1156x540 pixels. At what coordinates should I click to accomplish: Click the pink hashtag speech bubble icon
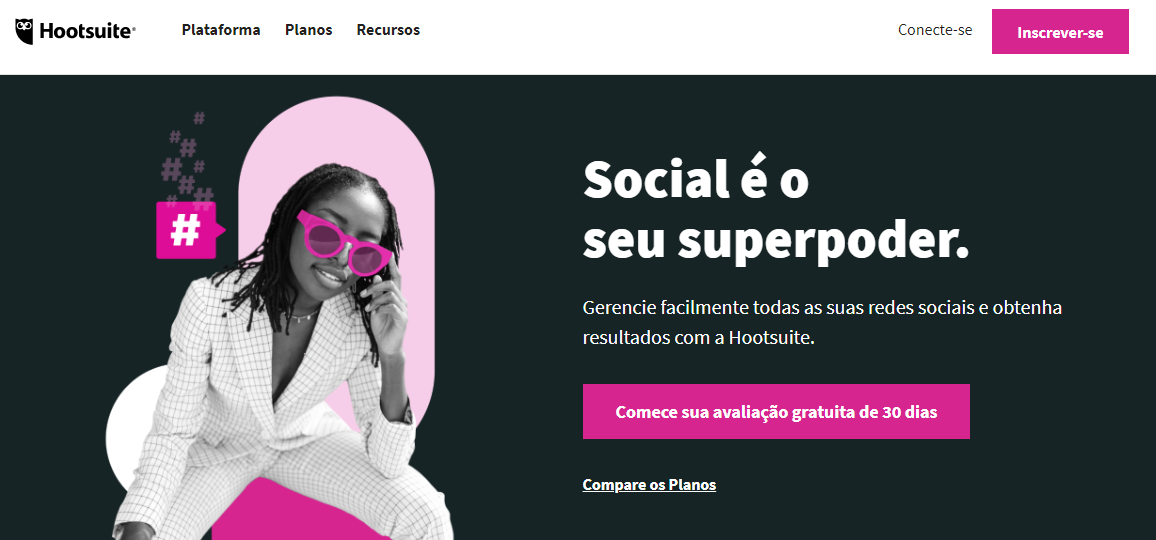pos(187,230)
